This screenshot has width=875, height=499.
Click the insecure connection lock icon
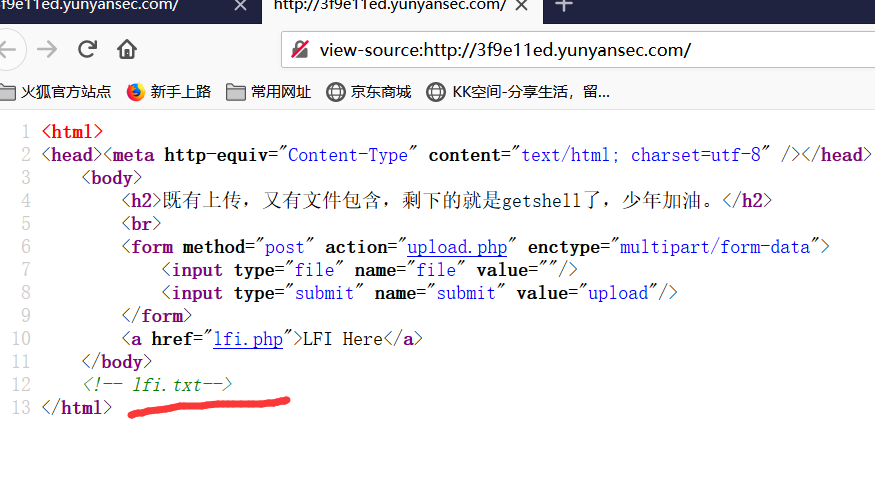pos(300,50)
